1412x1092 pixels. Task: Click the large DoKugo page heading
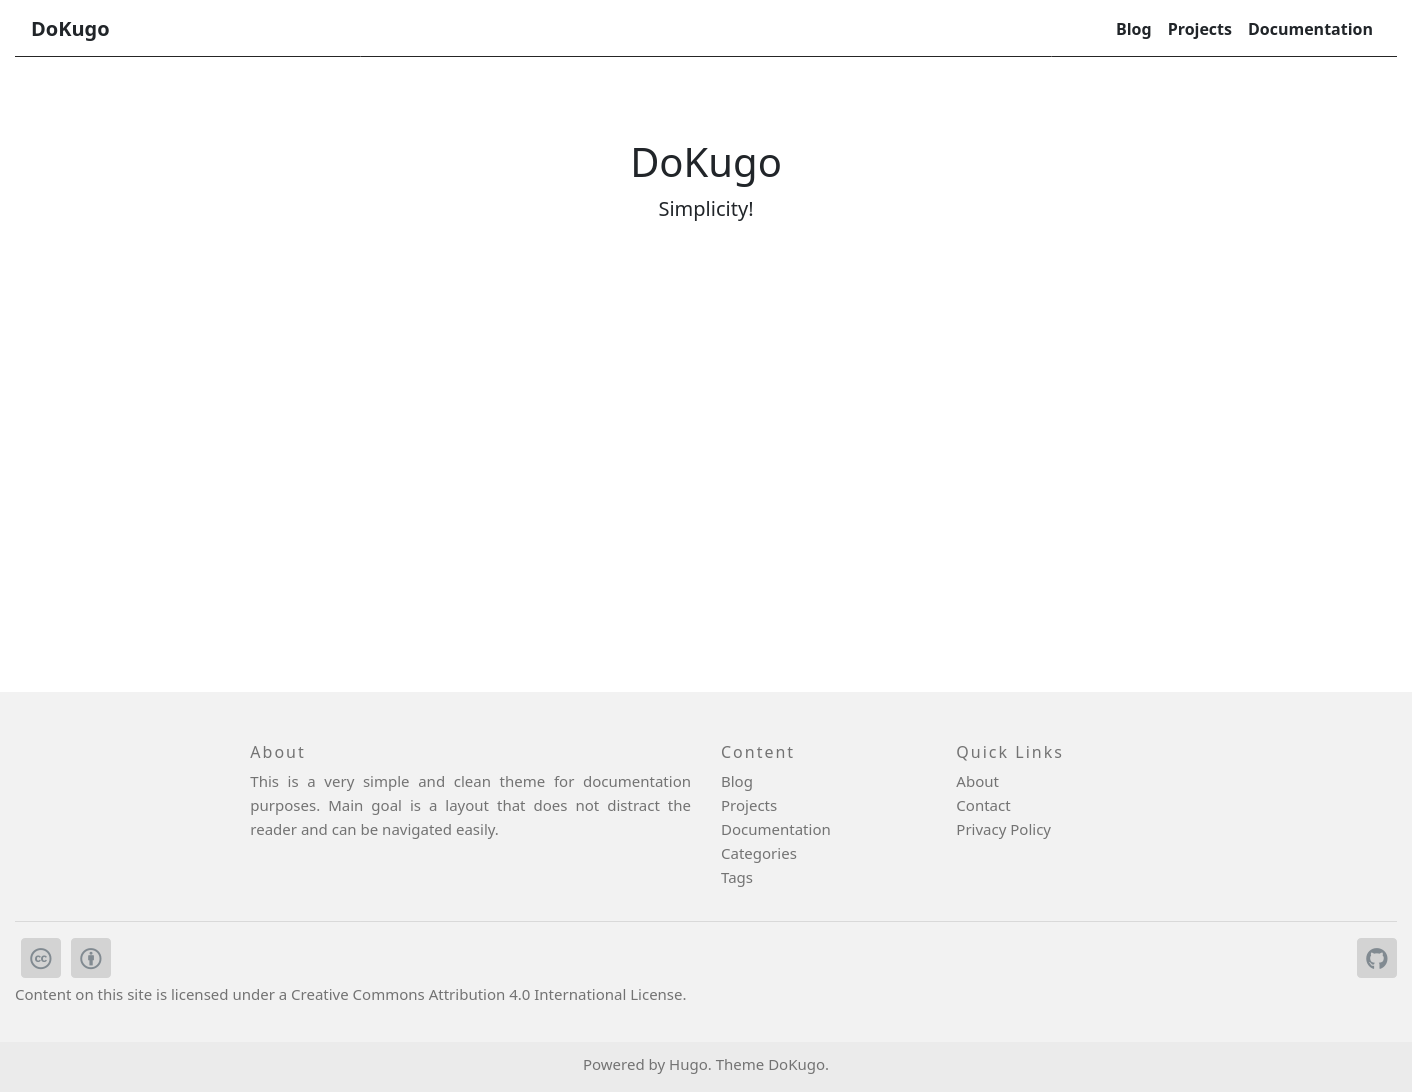[x=706, y=162]
